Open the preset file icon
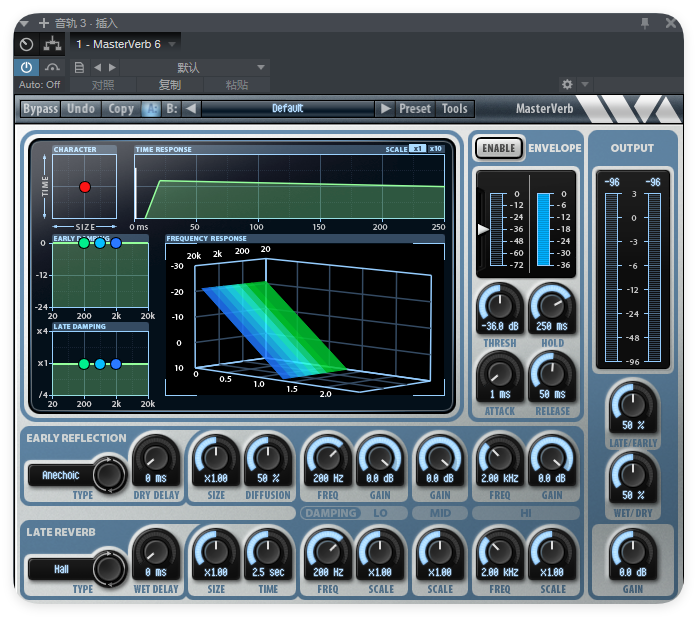This screenshot has height=617, width=697. (79, 68)
